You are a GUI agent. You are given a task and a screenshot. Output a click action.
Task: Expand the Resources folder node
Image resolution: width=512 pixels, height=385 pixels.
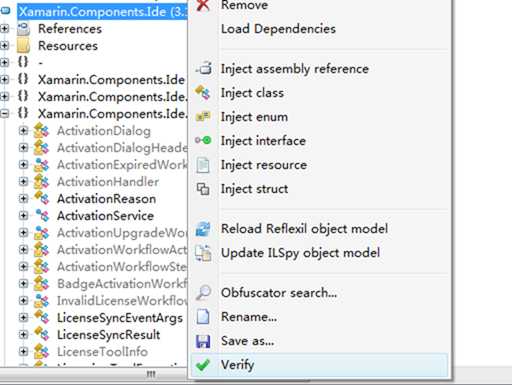4,45
